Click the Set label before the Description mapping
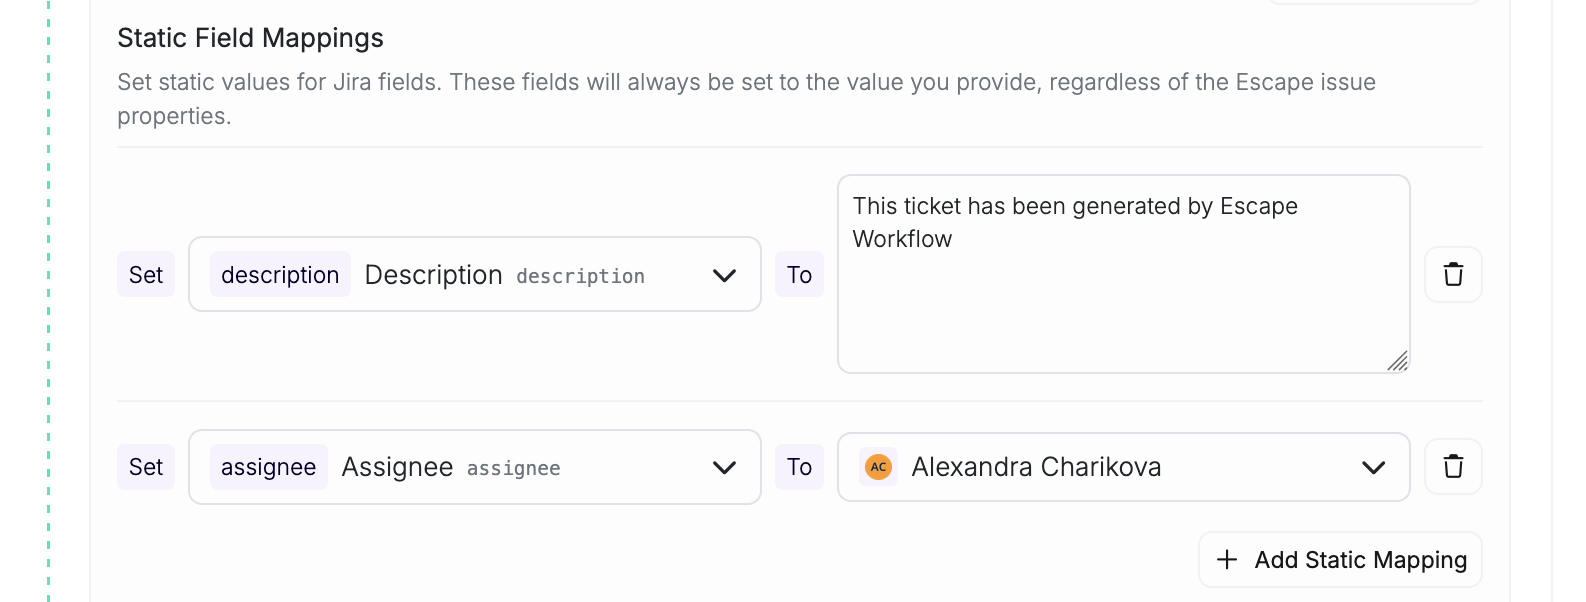The image size is (1586, 602). pyautogui.click(x=145, y=274)
